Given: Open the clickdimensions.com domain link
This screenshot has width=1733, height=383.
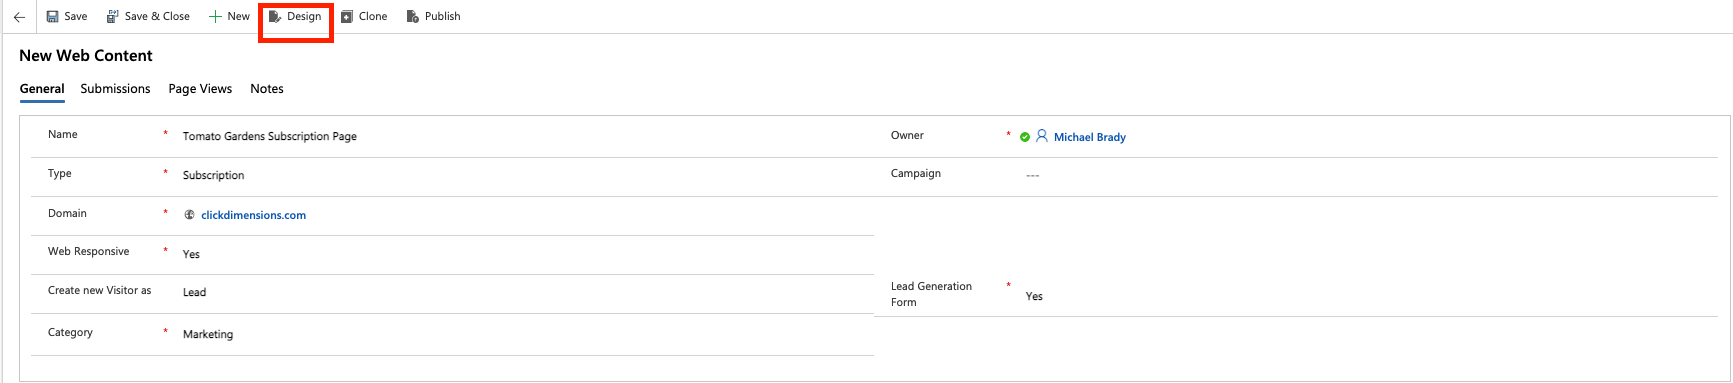Looking at the screenshot, I should (x=253, y=215).
